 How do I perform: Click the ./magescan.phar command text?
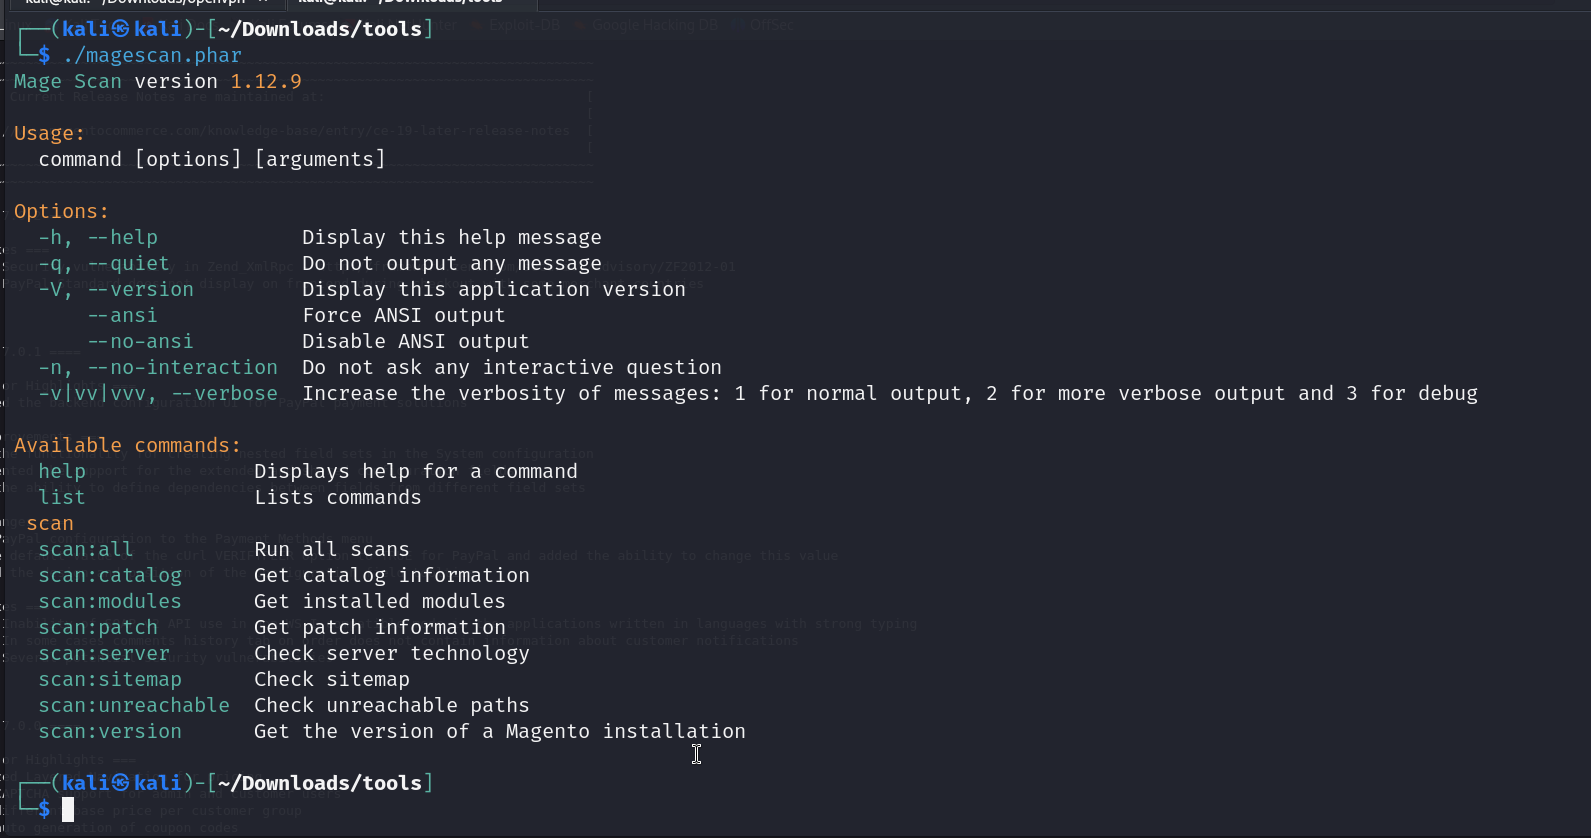[152, 56]
